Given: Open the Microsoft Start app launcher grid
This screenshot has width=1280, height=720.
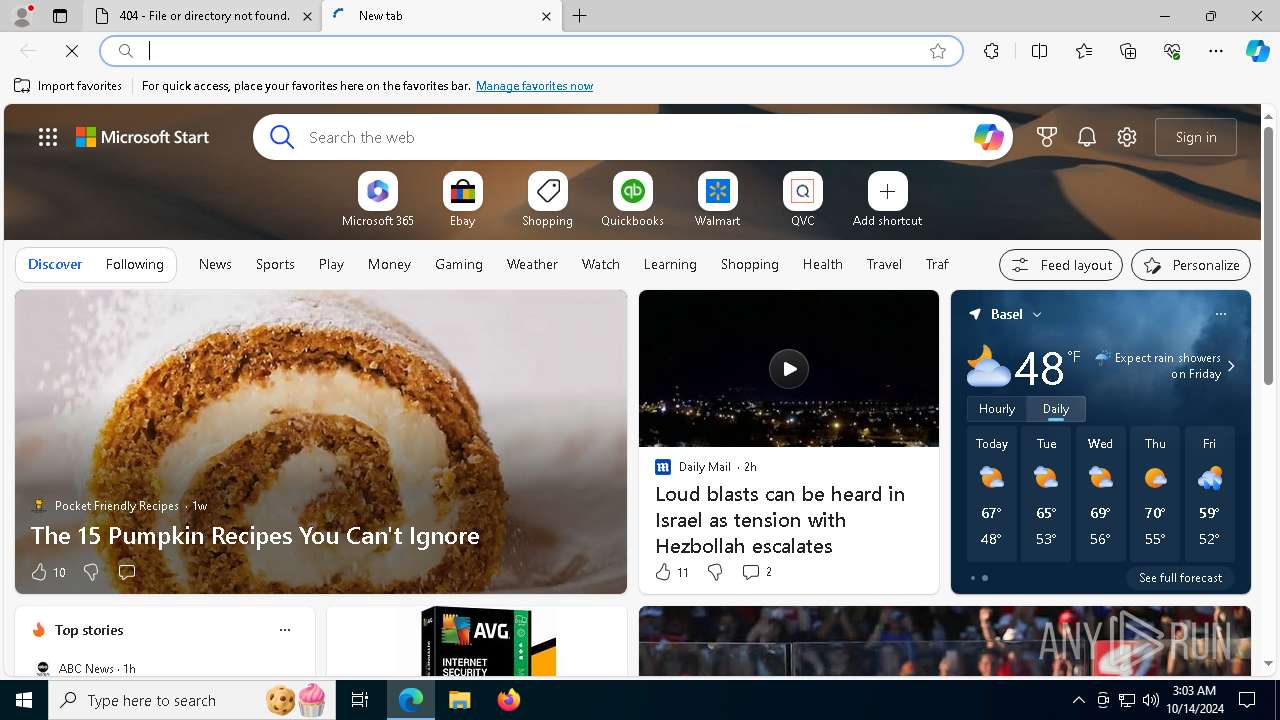Looking at the screenshot, I should coord(48,137).
